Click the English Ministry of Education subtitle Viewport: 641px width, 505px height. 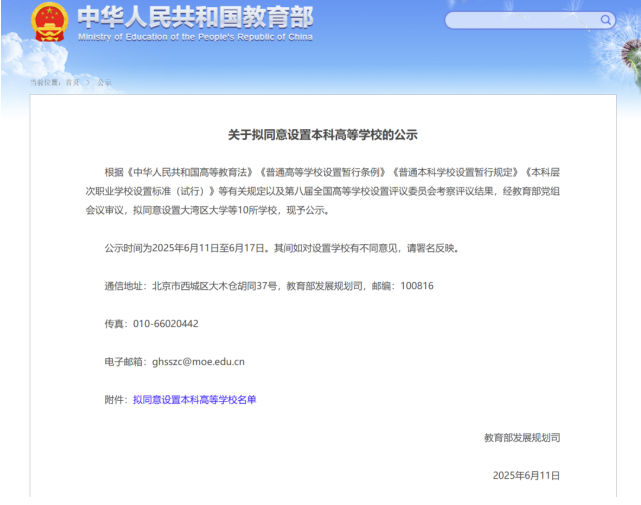tap(195, 37)
